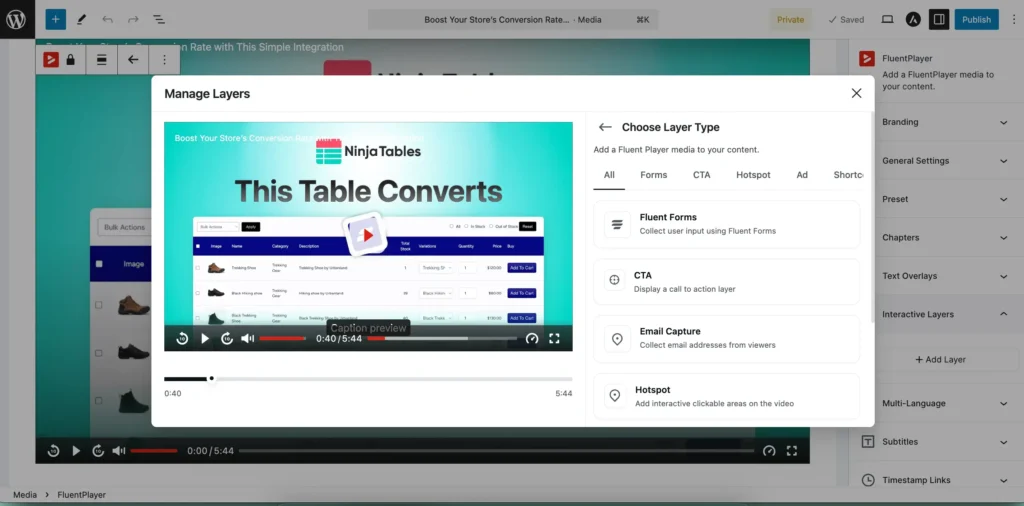Click the View device preview icon
This screenshot has height=506, width=1024.
click(887, 20)
